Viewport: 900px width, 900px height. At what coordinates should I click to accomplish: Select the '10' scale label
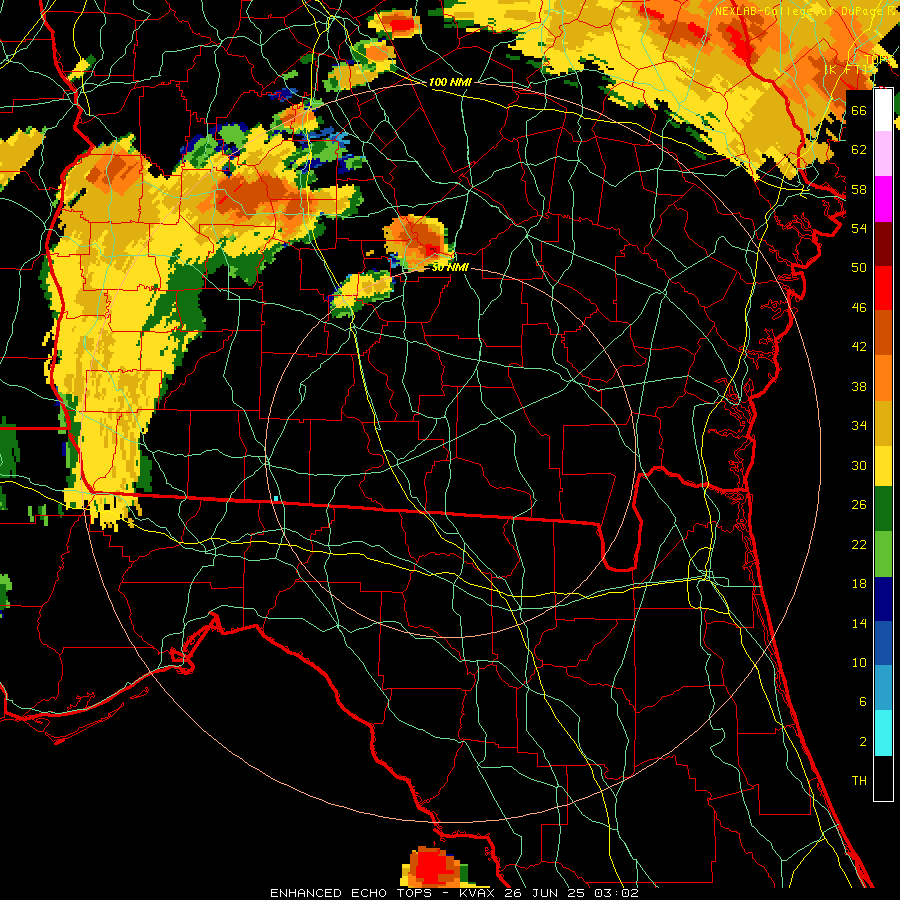(x=859, y=662)
